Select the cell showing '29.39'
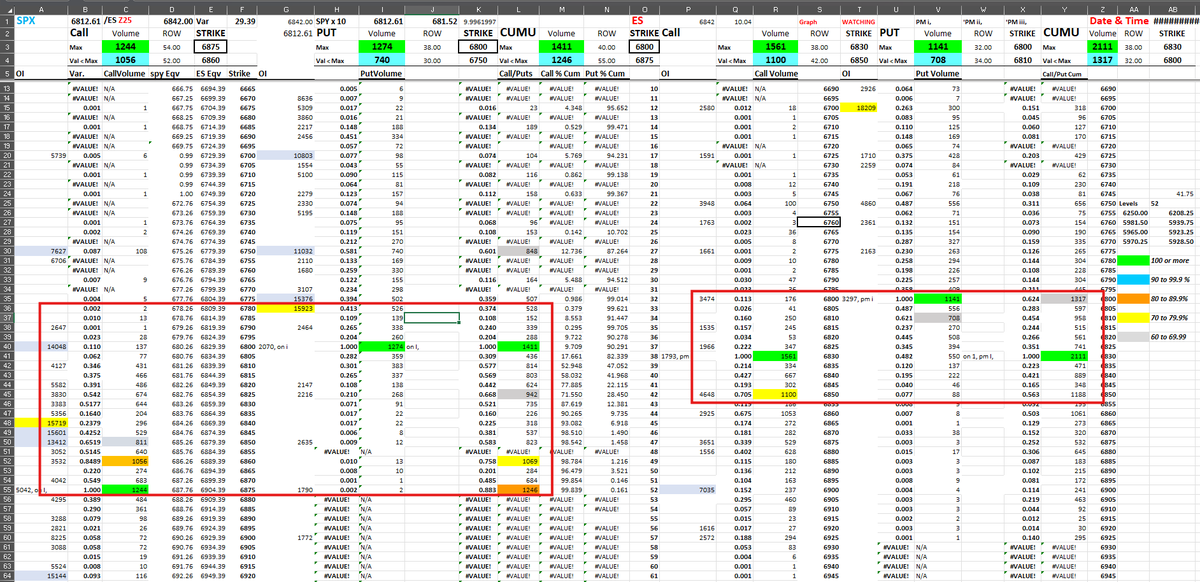Screen dimensions: 1200x582 [244, 20]
